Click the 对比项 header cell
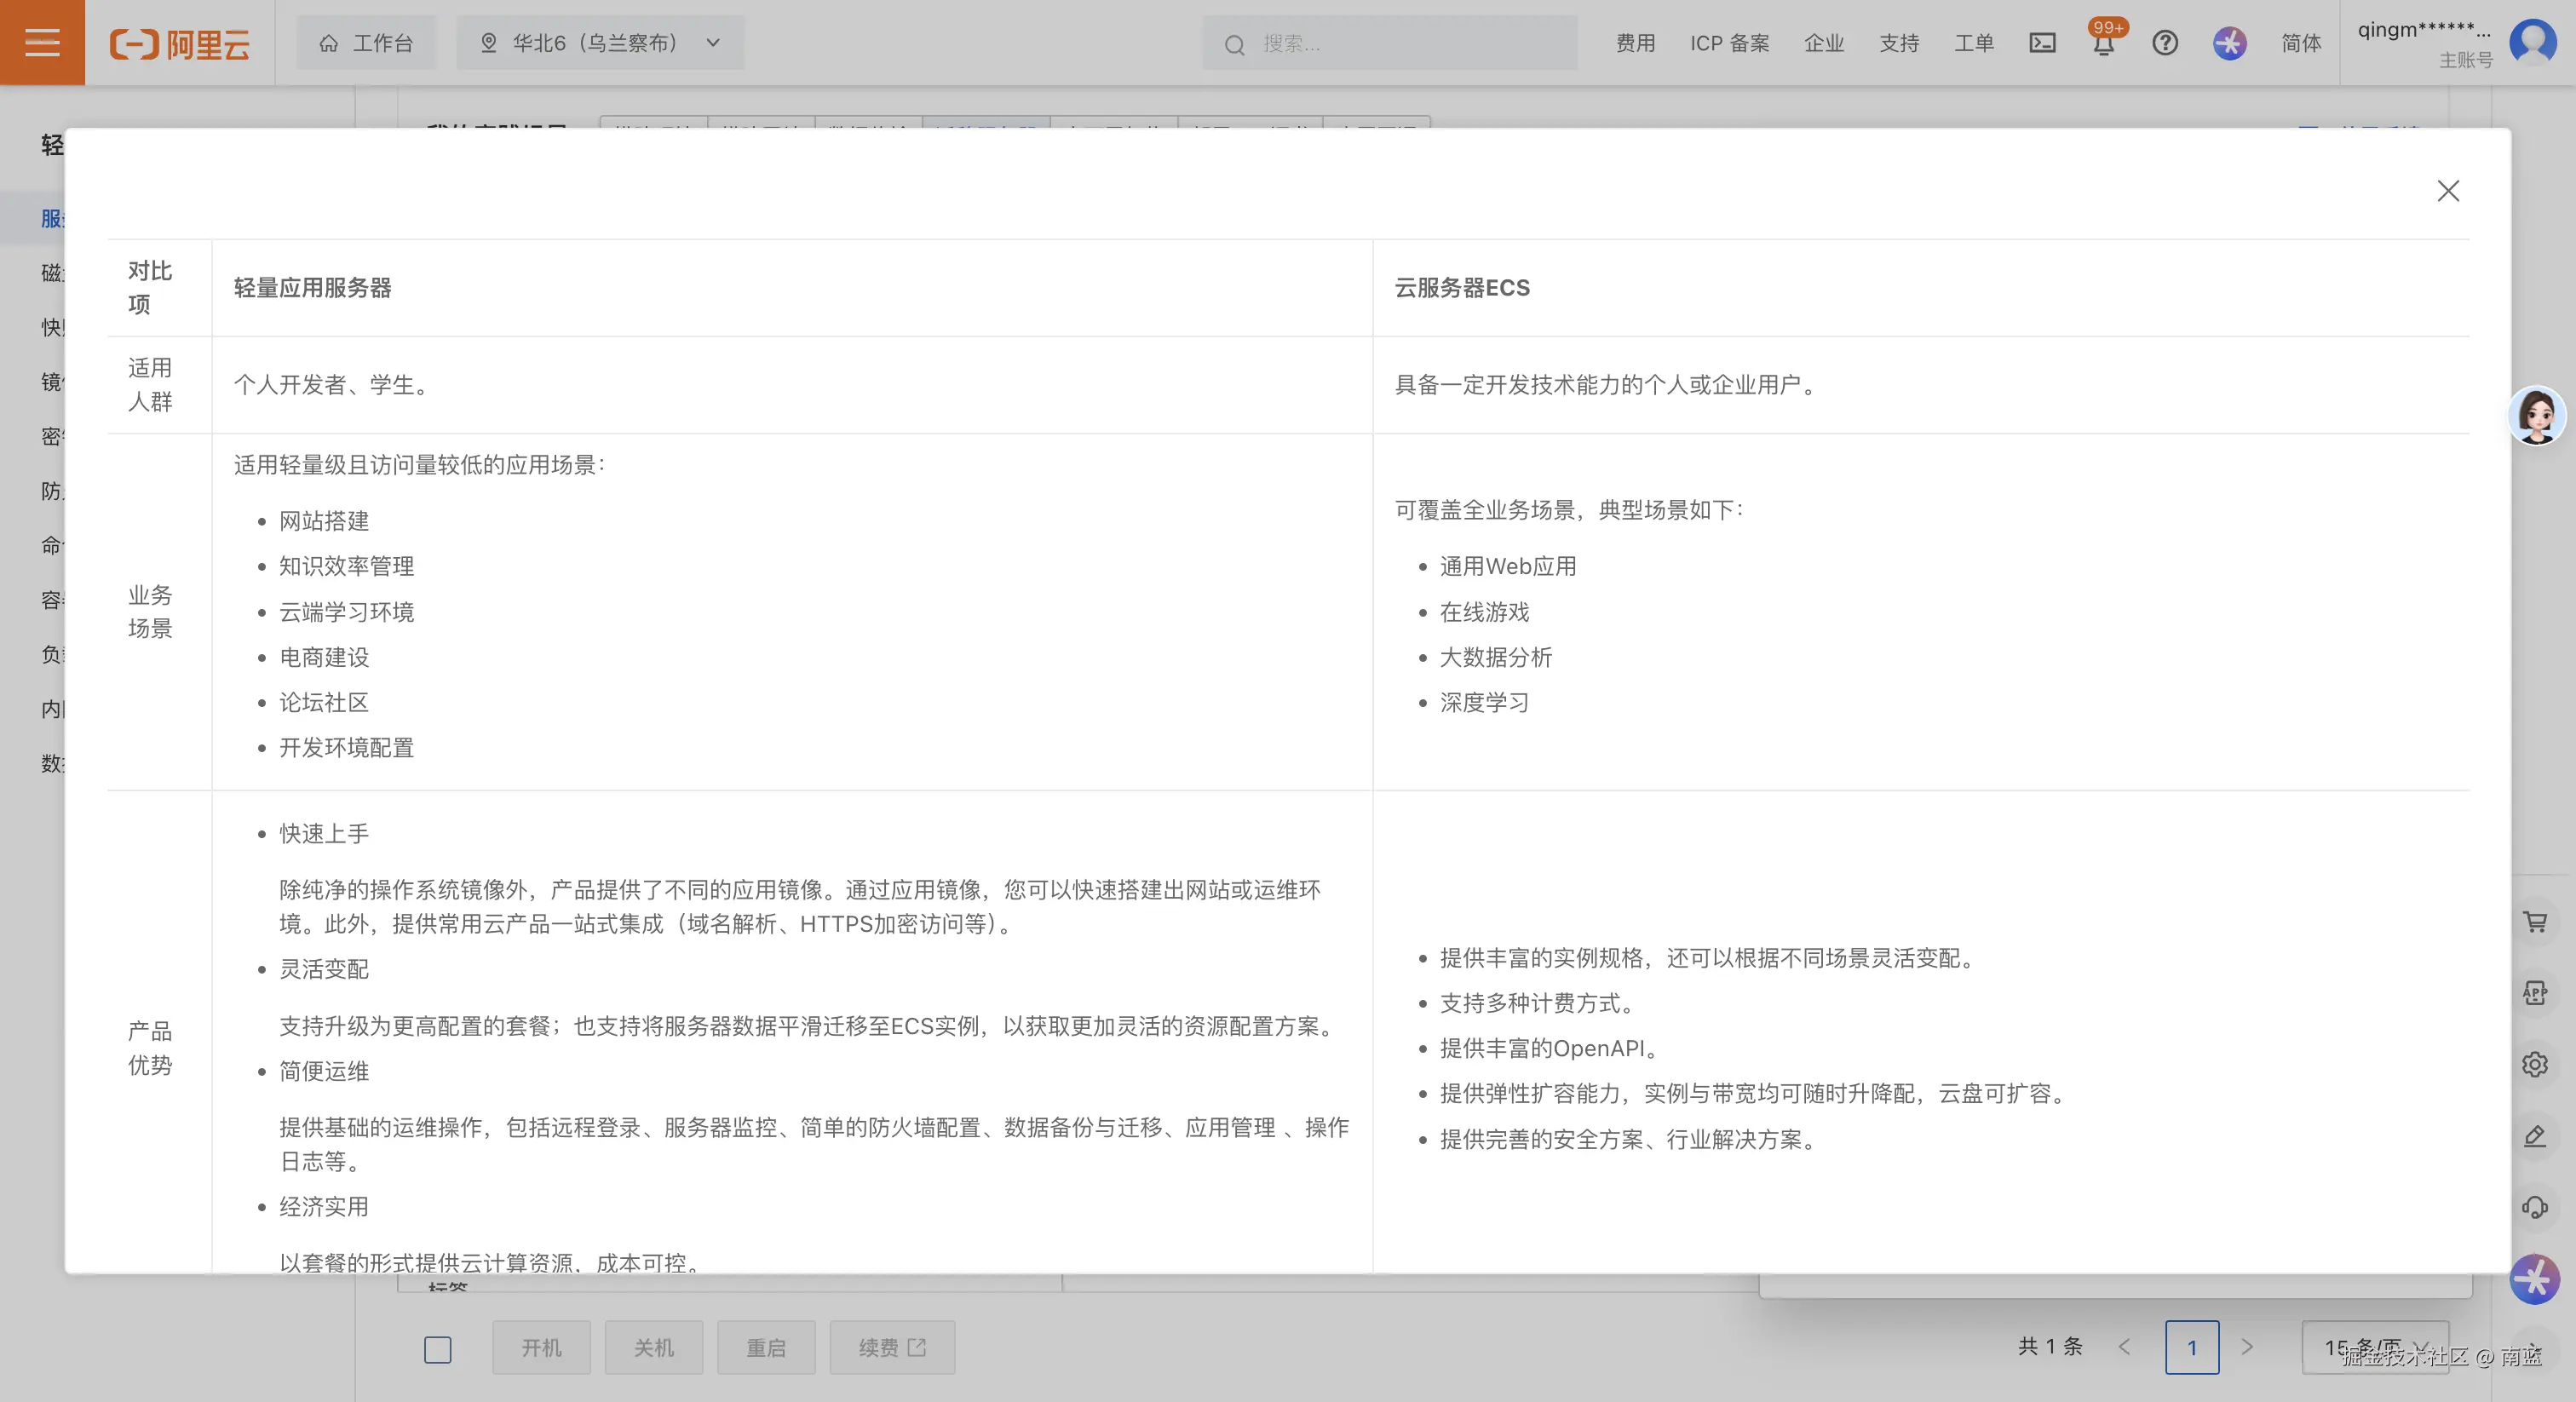Viewport: 2576px width, 1402px height. coord(150,287)
